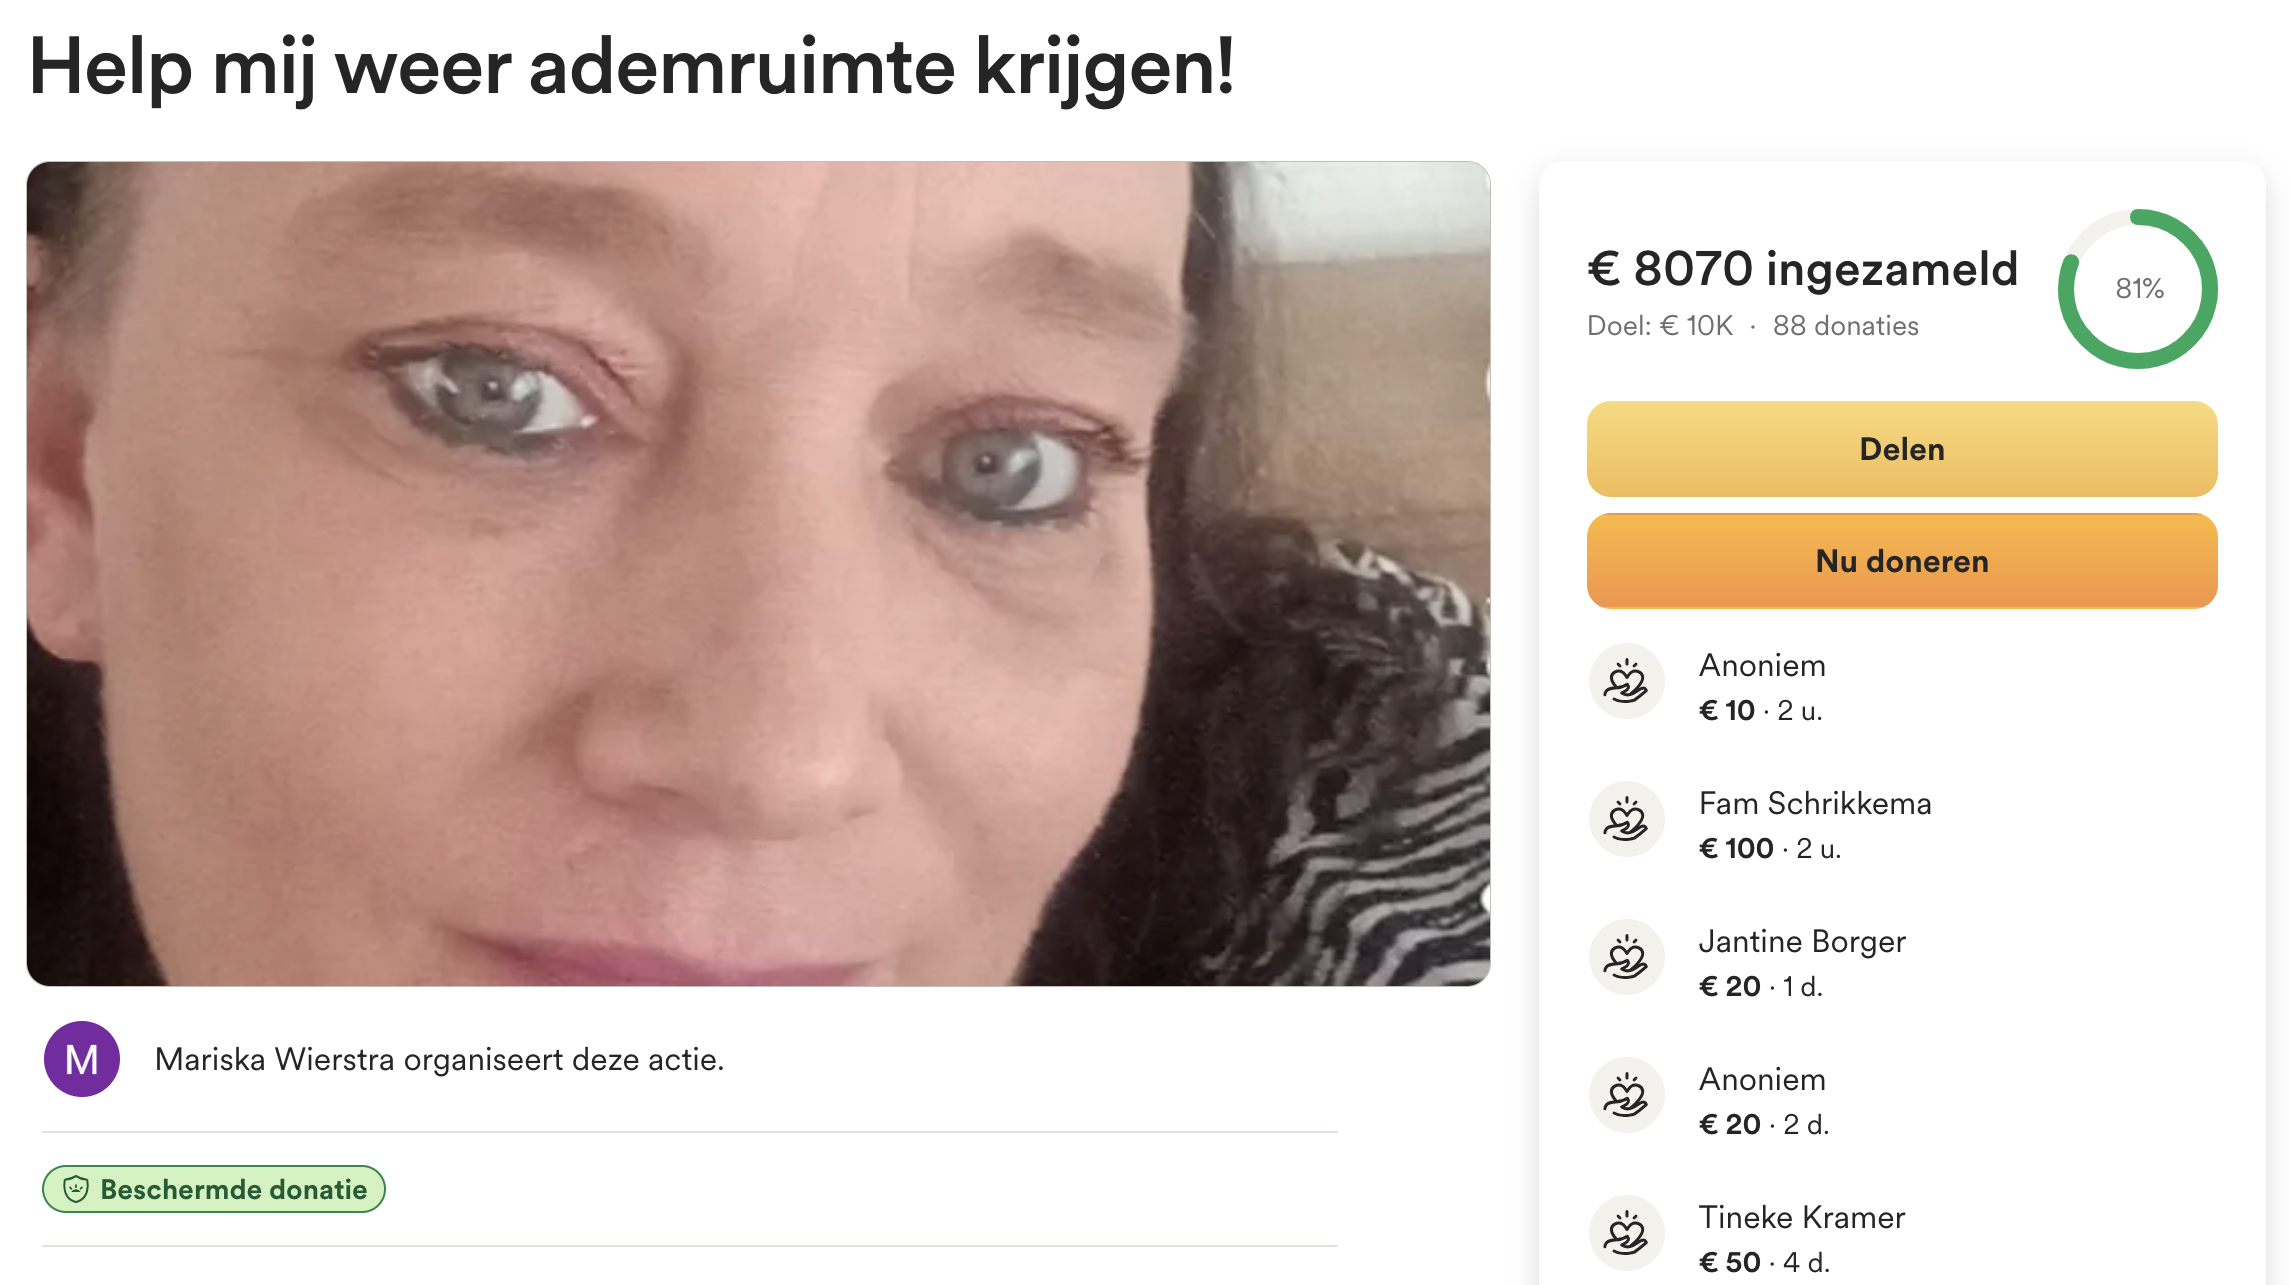Click the € 8070 ingezameld amount

tap(1802, 269)
